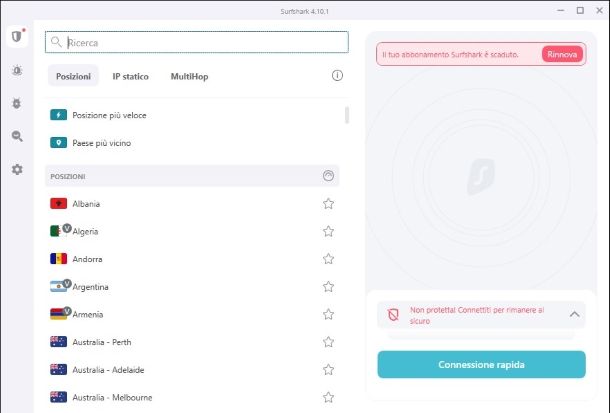610x413 pixels.
Task: Open the Settings gear sidebar icon
Action: pyautogui.click(x=16, y=169)
